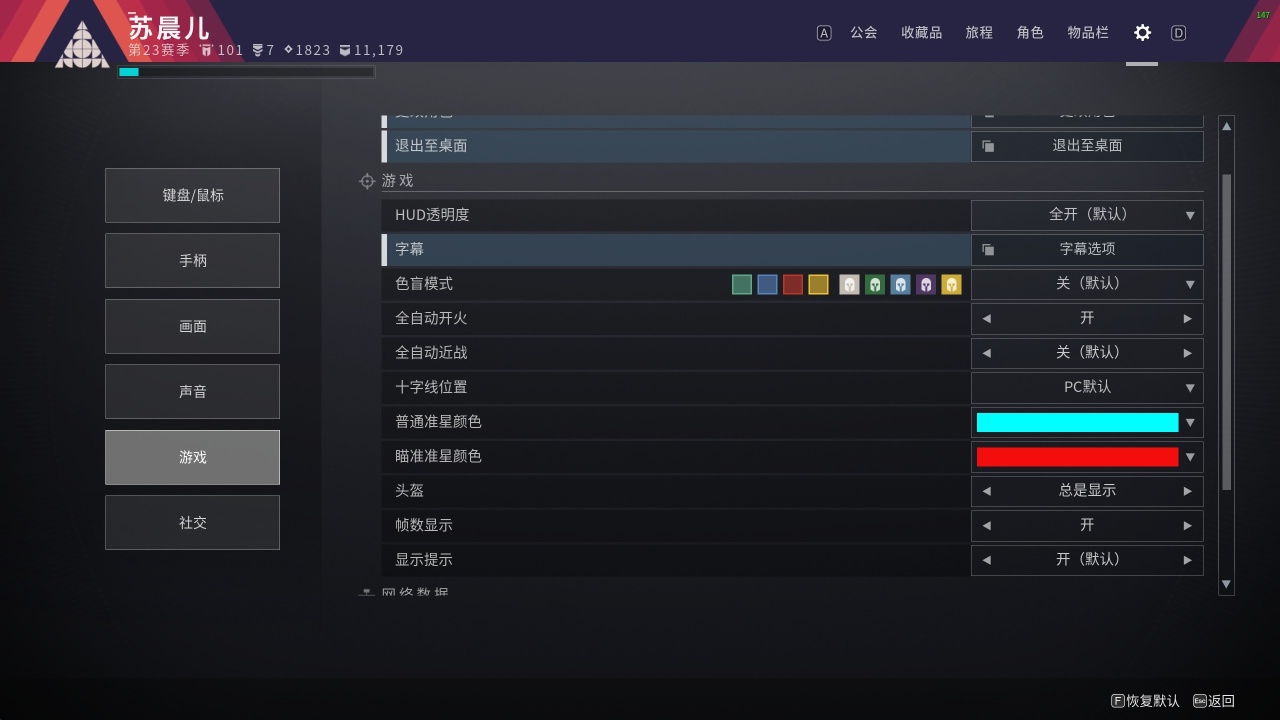Click the scrollbar down arrow
This screenshot has width=1280, height=720.
pos(1226,585)
